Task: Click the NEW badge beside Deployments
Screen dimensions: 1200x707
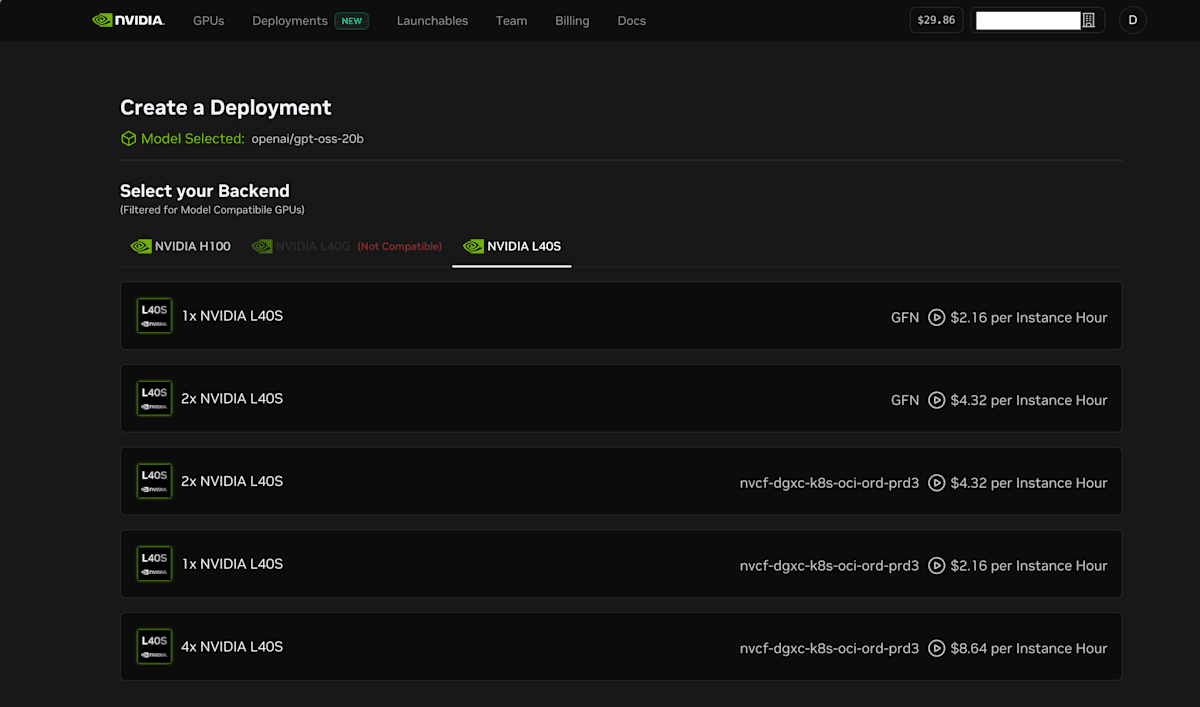Action: pyautogui.click(x=352, y=20)
